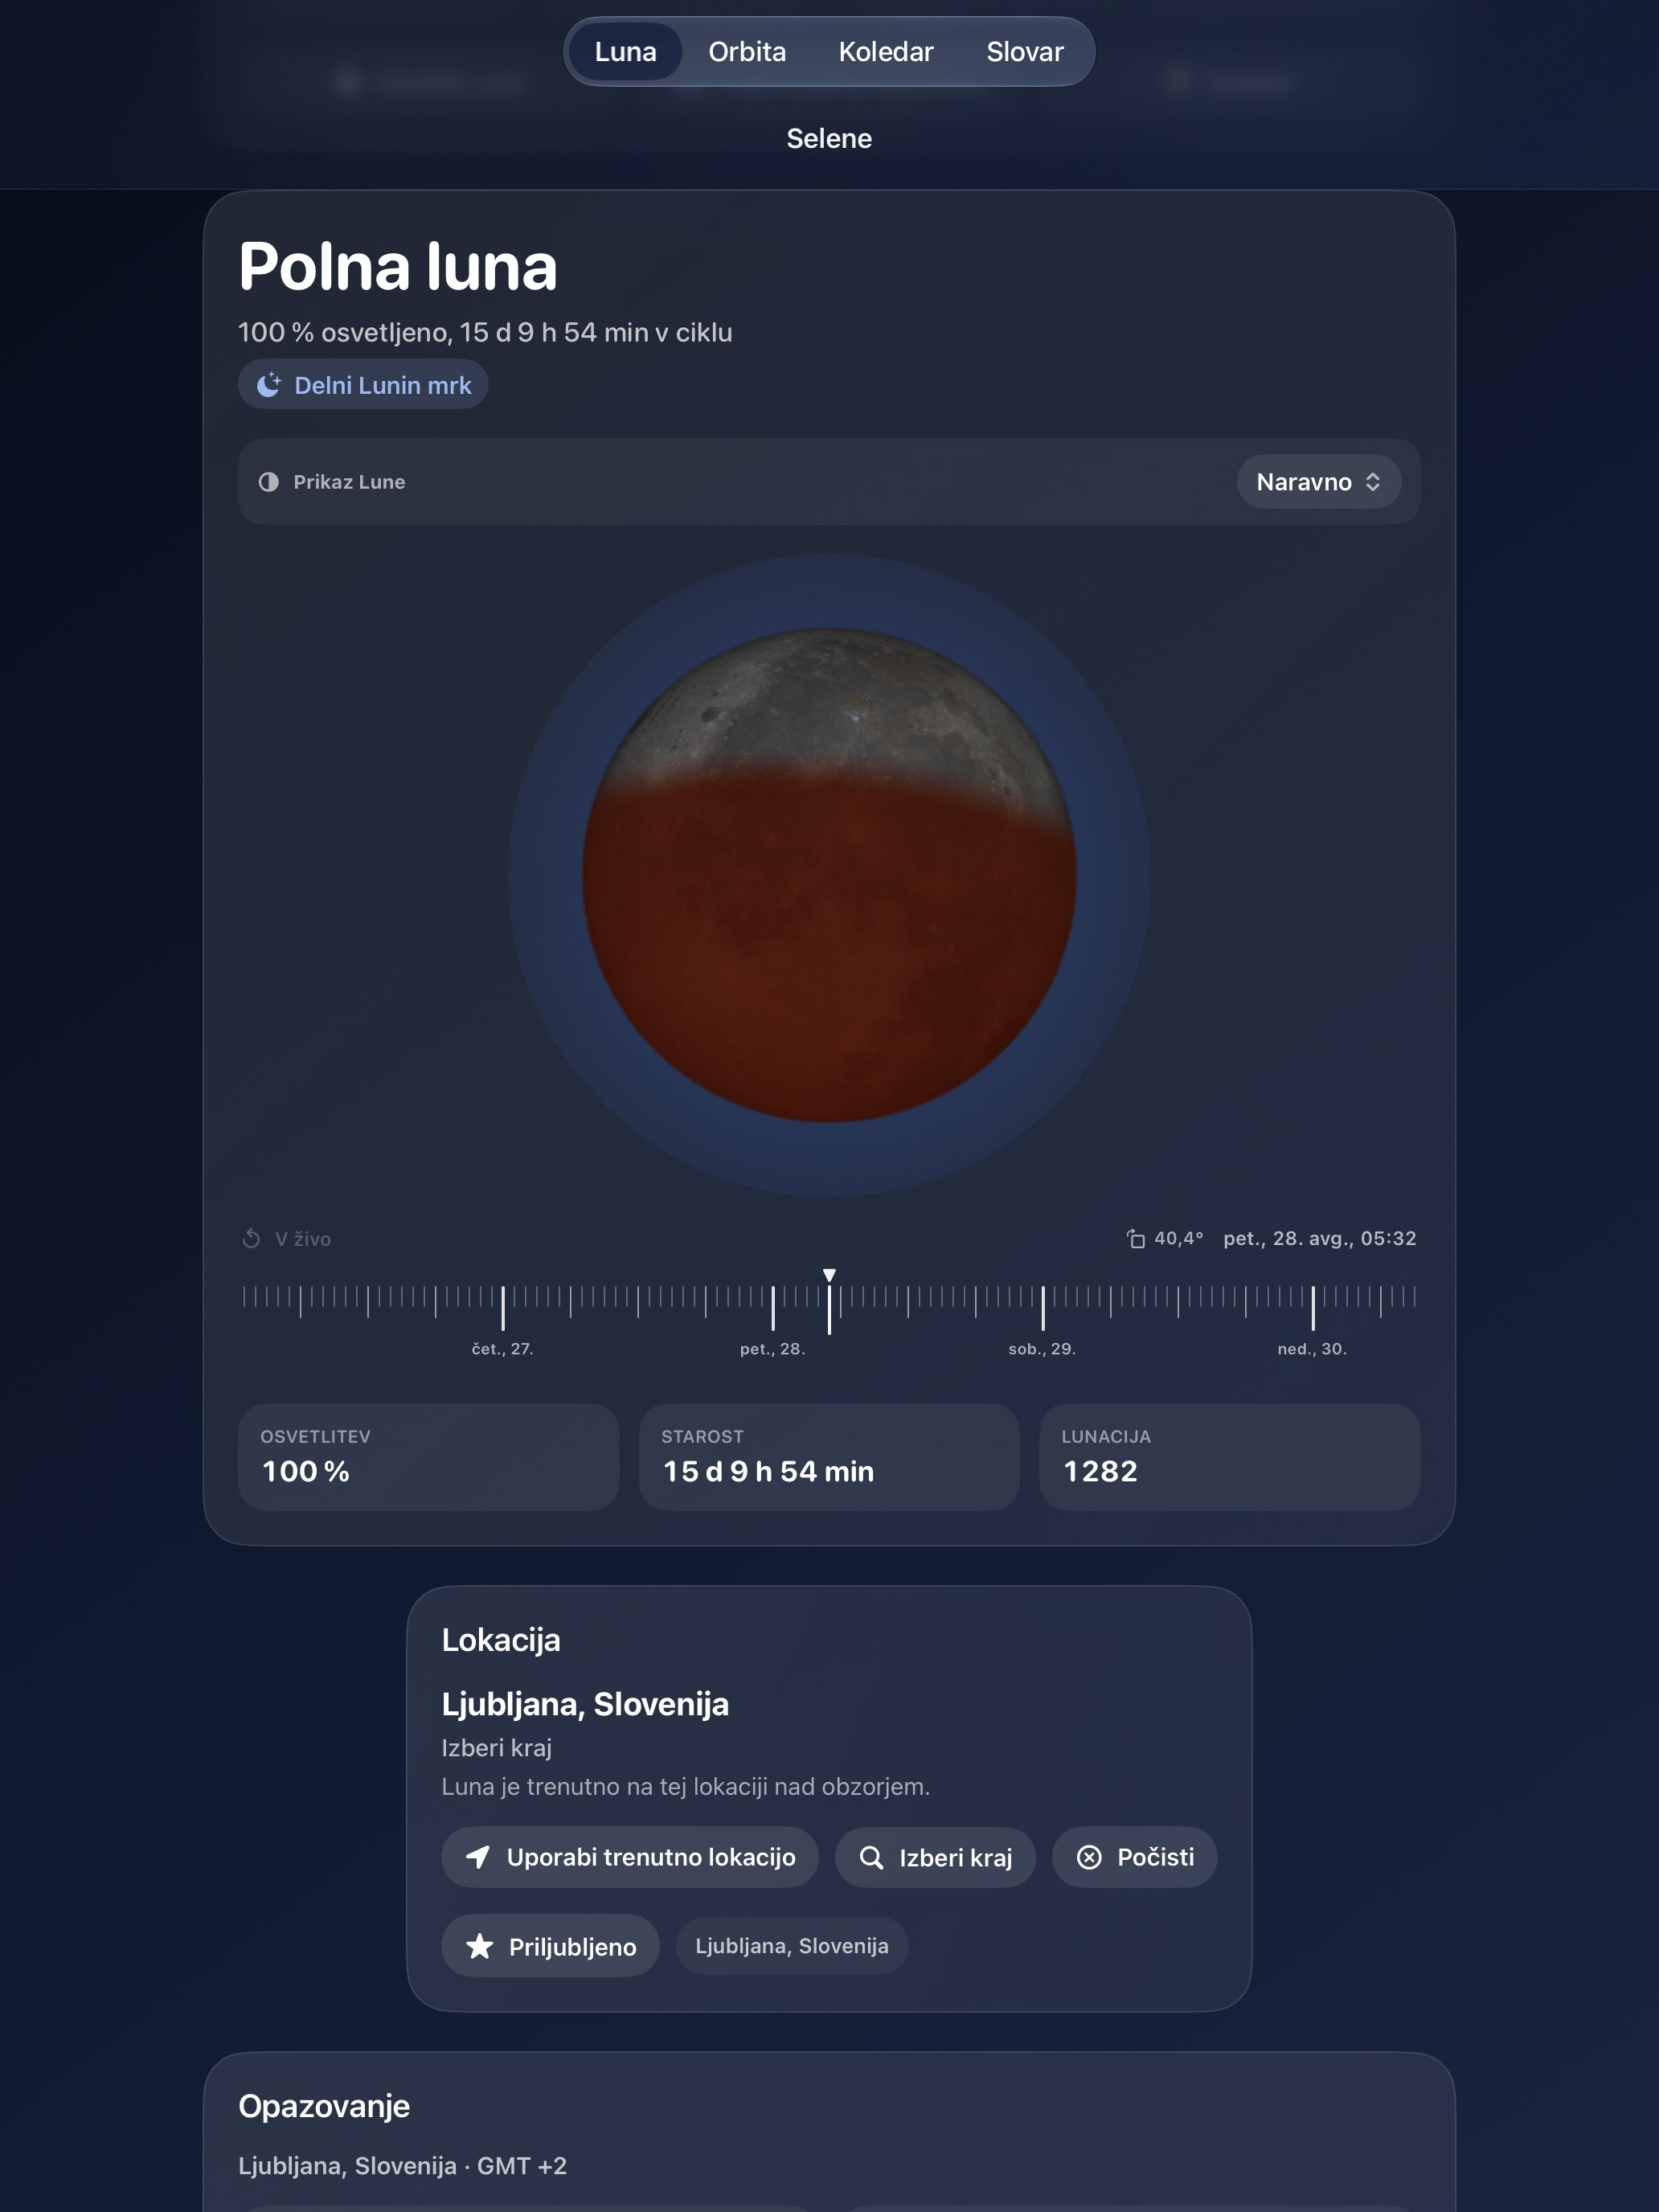This screenshot has height=2212, width=1659.
Task: Click the magnifying glass icon
Action: (871, 1857)
